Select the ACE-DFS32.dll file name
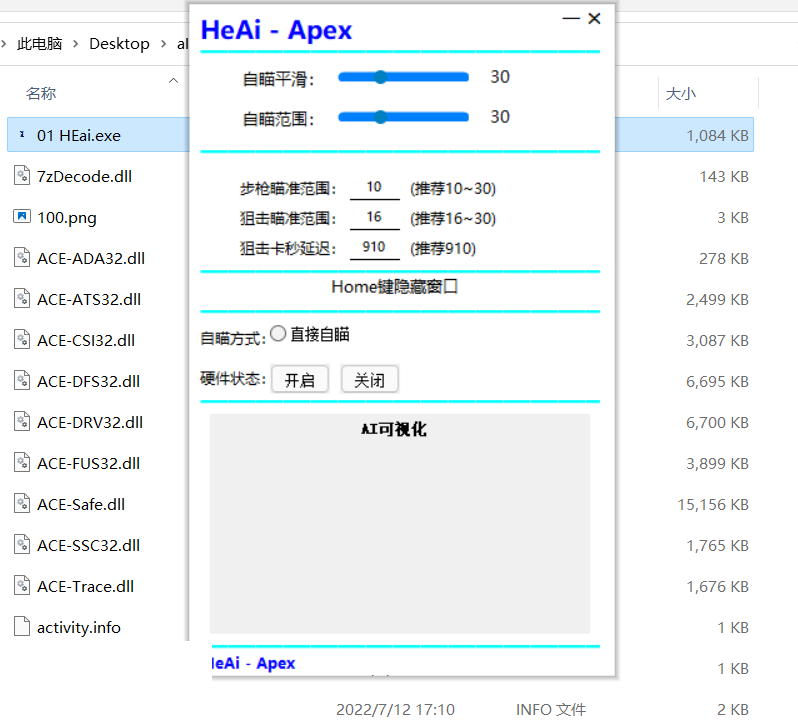Screen dimensions: 798x725 click(x=89, y=382)
